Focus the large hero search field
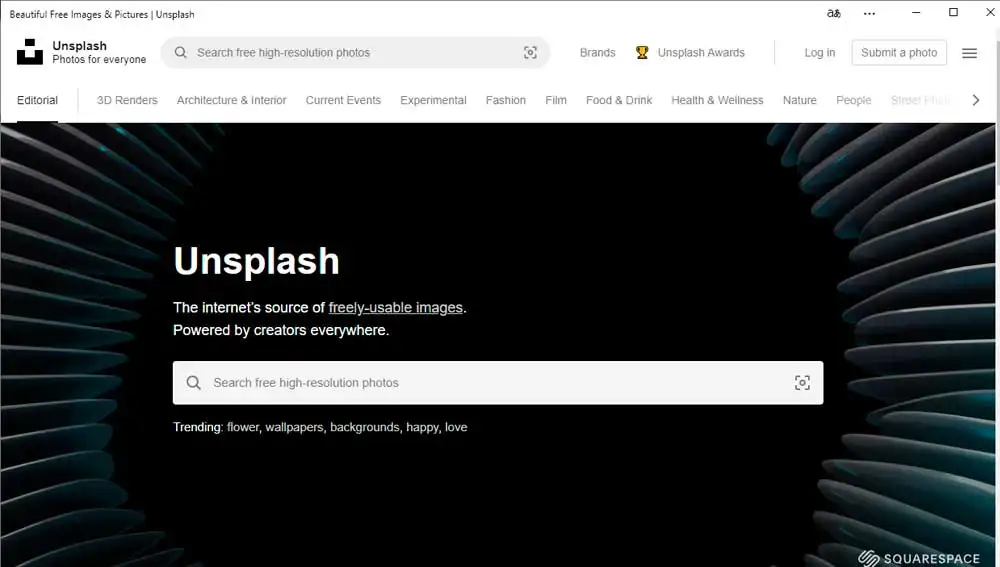This screenshot has height=567, width=1000. click(x=497, y=383)
